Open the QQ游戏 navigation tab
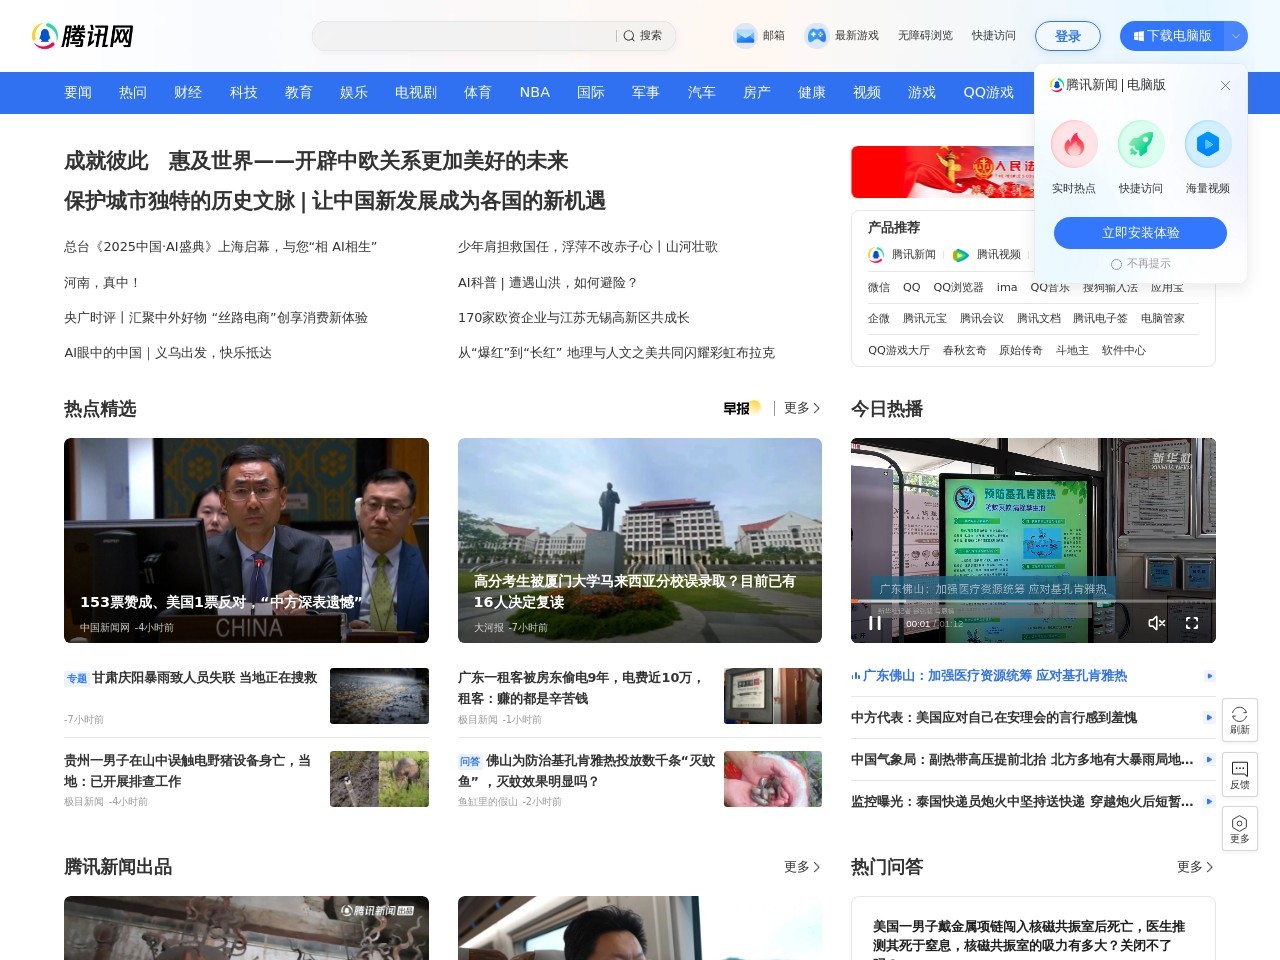 coord(989,92)
